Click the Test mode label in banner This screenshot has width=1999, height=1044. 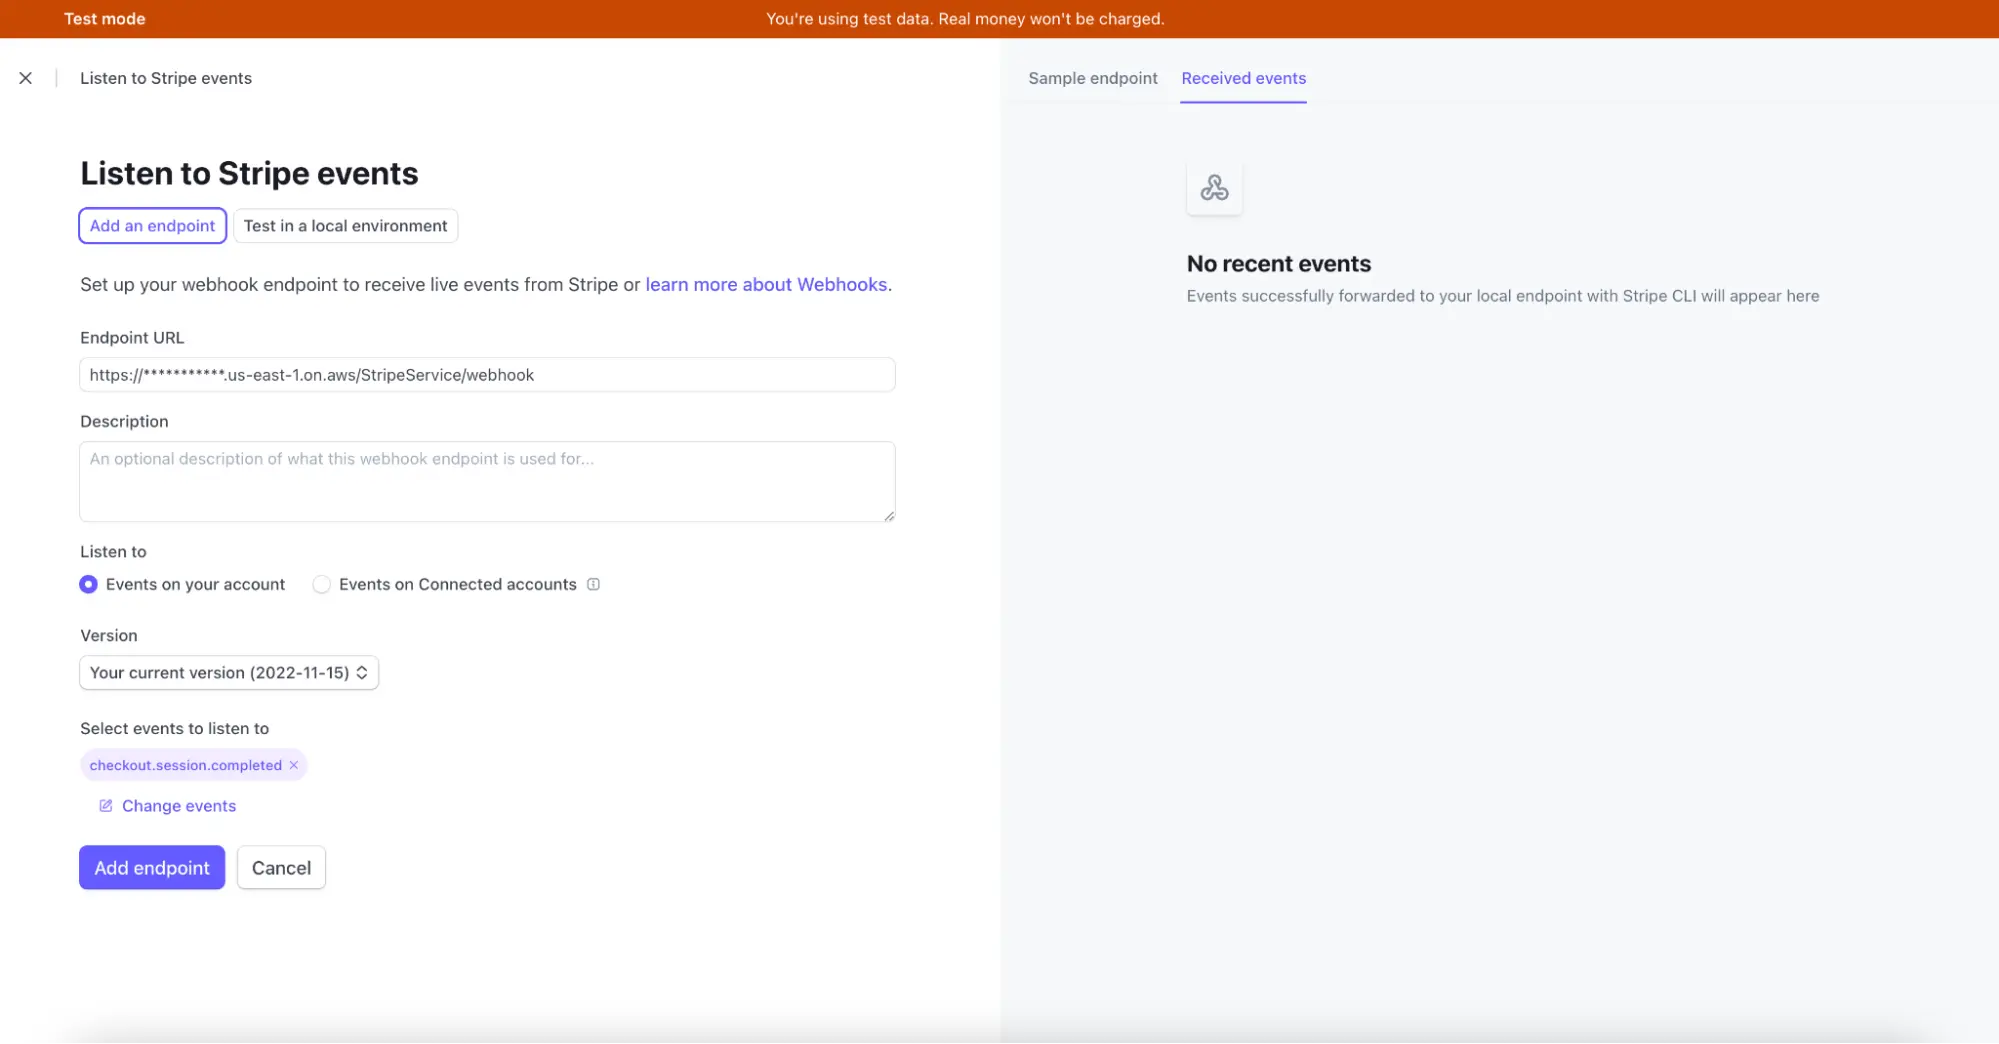[105, 19]
